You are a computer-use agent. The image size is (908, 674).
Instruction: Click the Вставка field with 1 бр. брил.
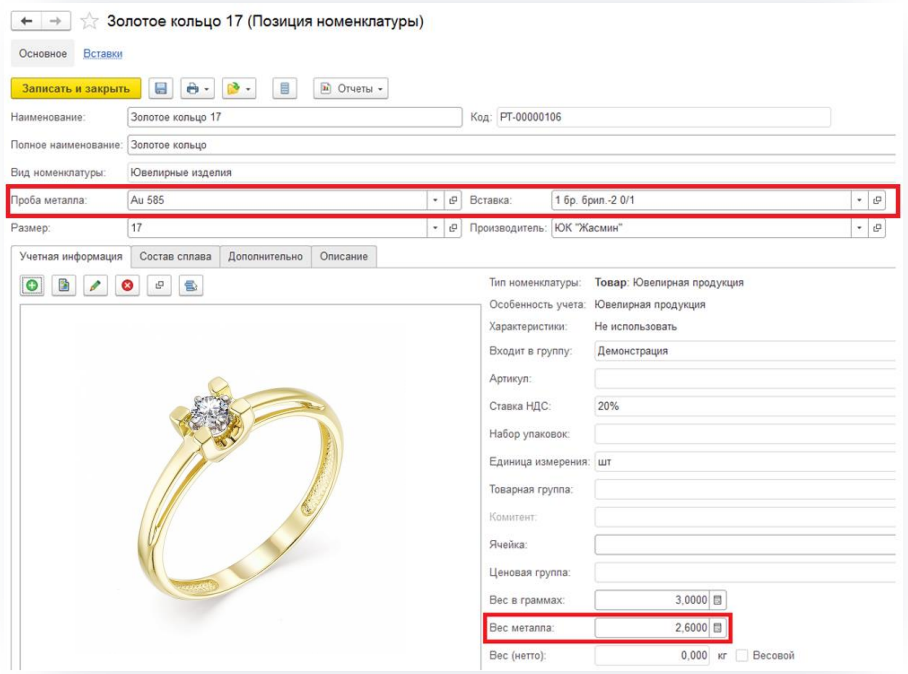(701, 200)
